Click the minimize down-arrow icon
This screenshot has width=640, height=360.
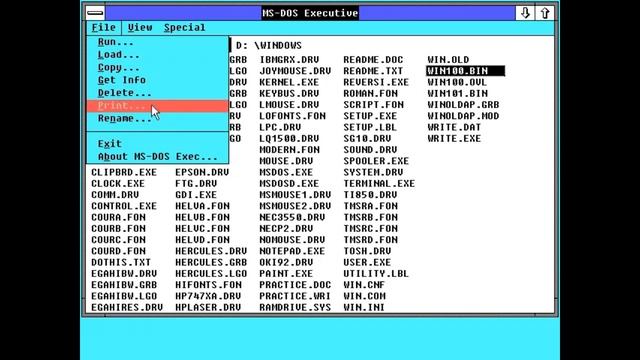[525, 13]
